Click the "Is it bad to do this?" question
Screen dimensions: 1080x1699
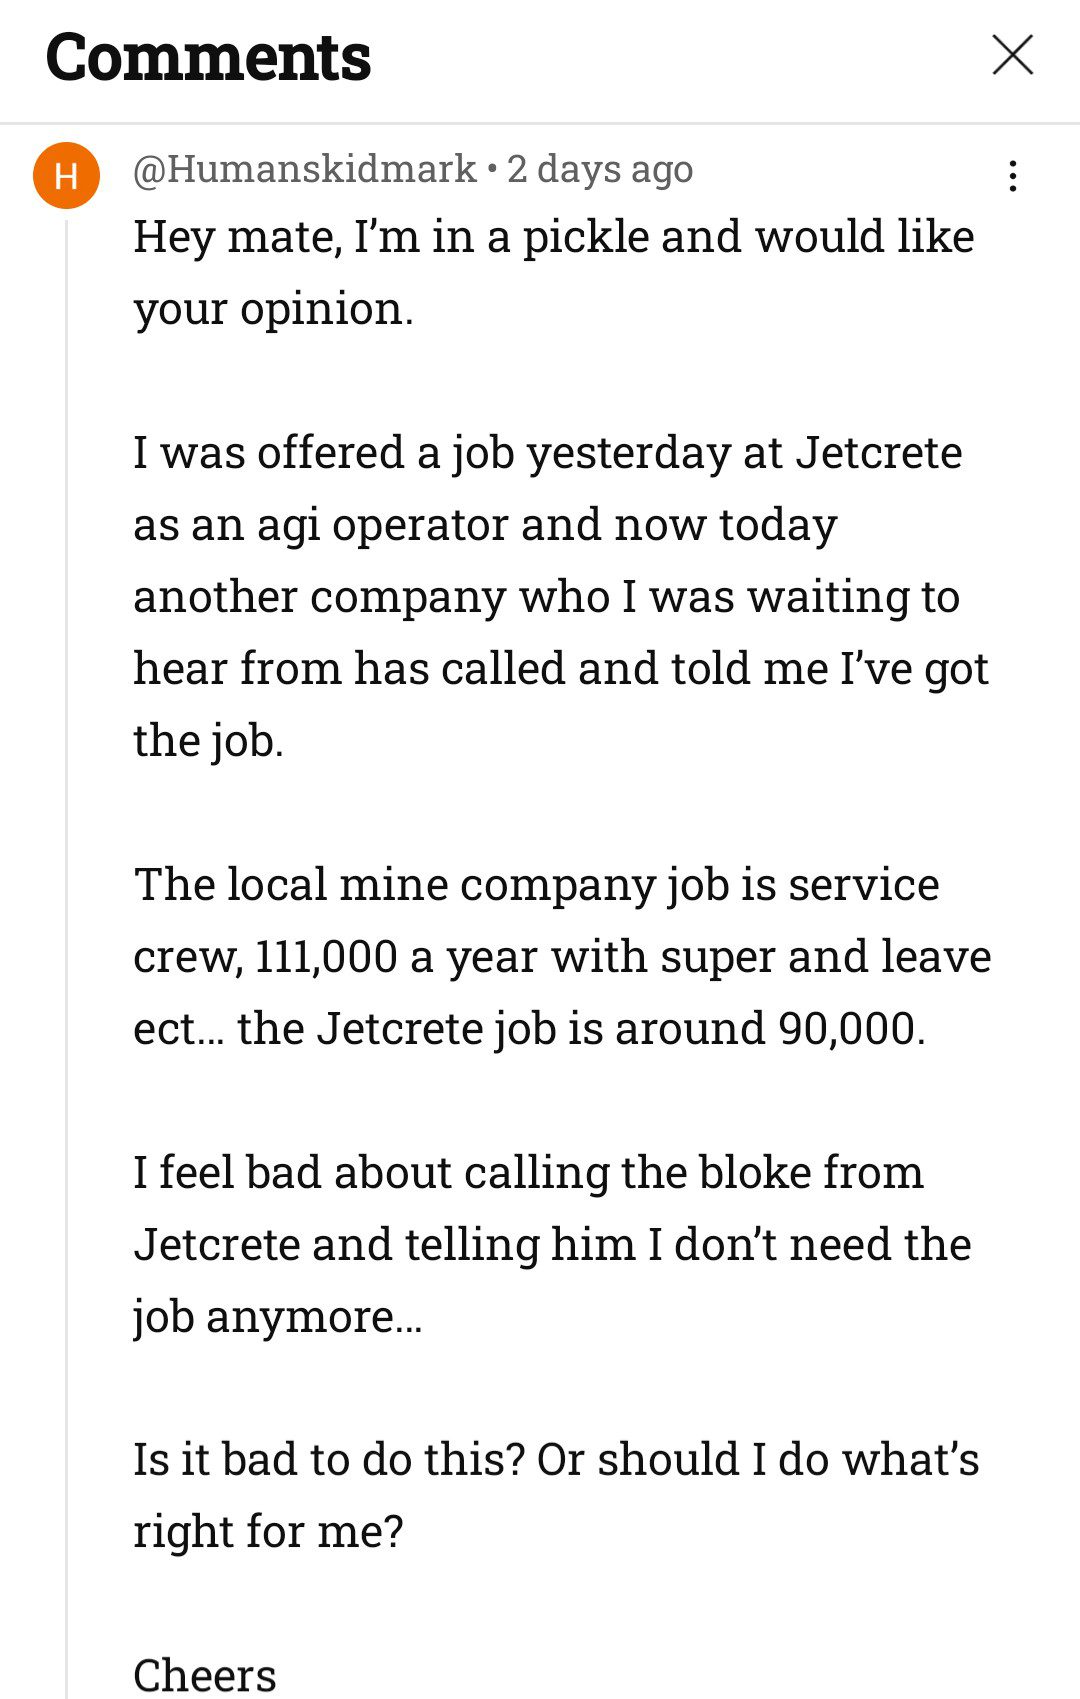555,1460
